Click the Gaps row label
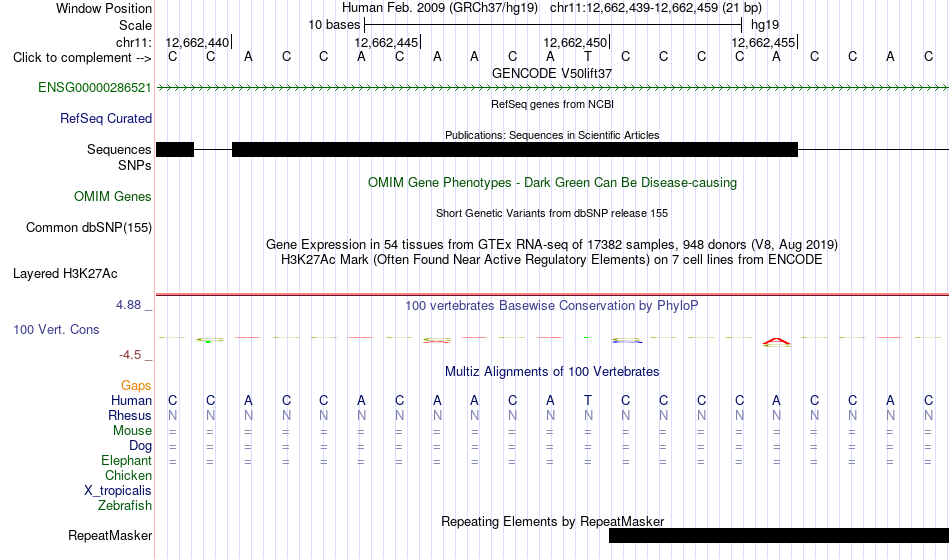Viewport: 950px width, 559px height. (136, 385)
